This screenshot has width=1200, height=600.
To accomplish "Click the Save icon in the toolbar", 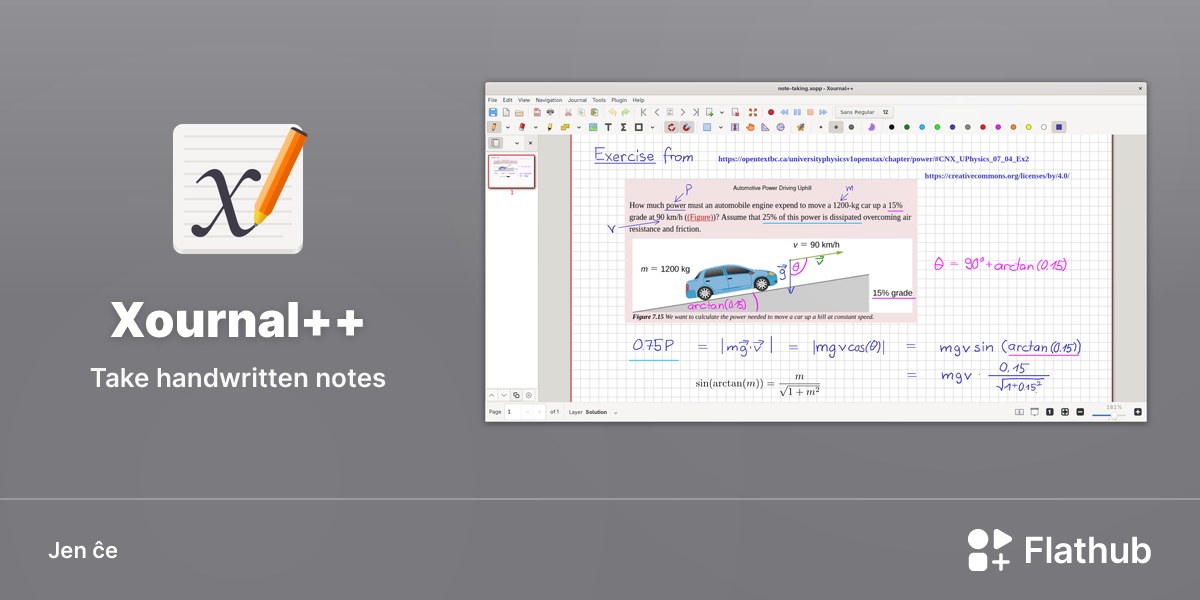I will pos(493,112).
